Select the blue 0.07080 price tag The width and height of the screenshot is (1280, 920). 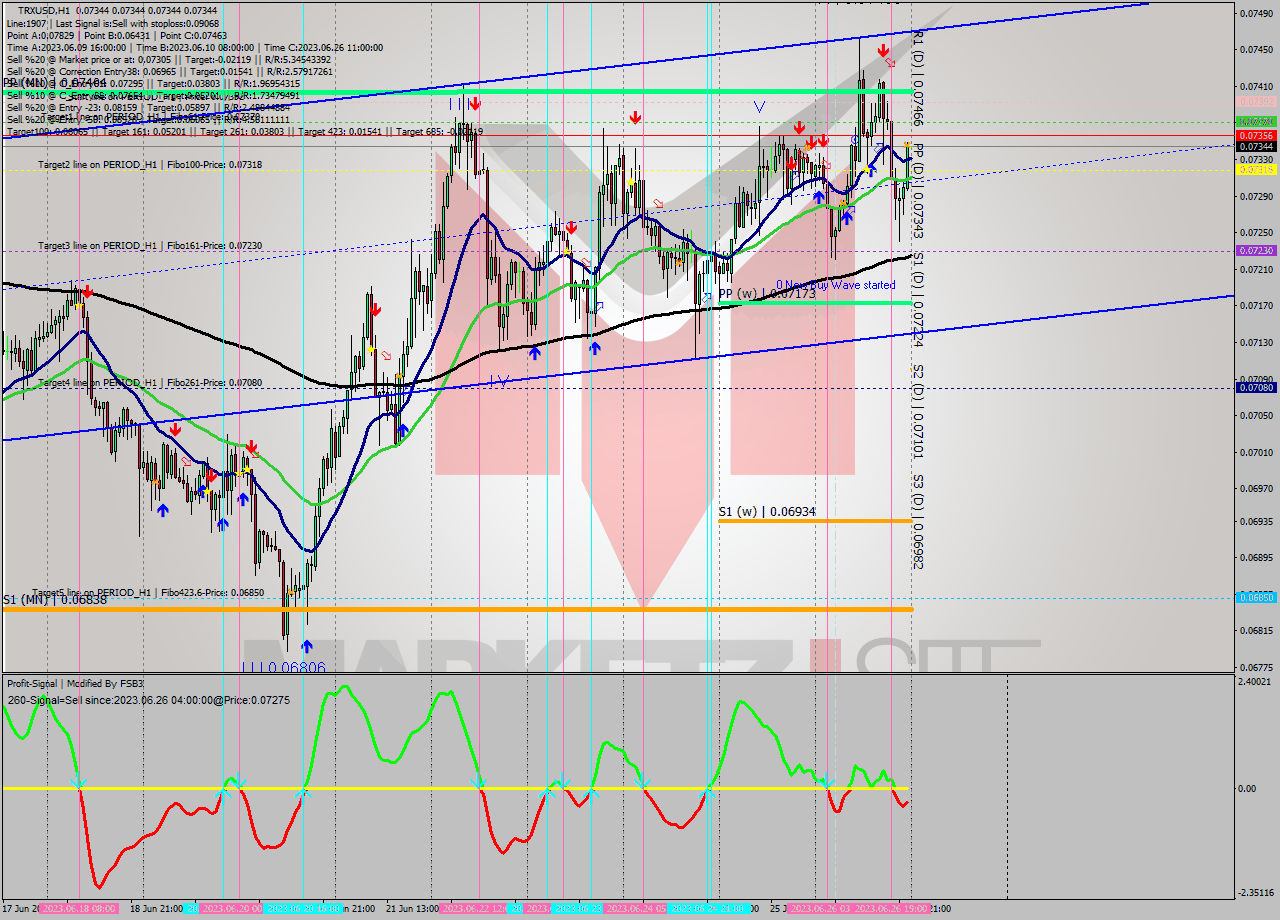[1256, 387]
